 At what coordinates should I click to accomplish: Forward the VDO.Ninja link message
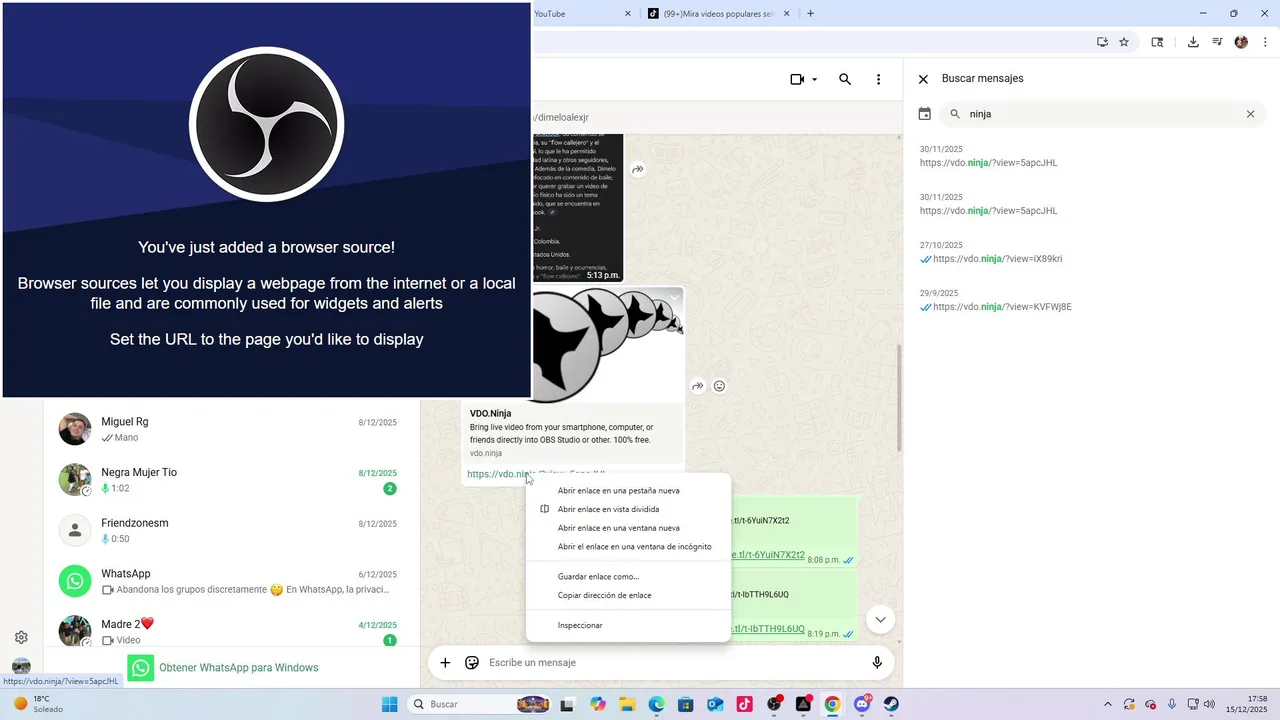698,386
